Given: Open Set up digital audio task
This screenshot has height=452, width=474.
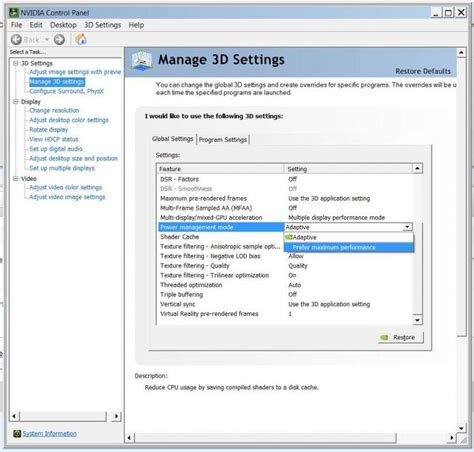Looking at the screenshot, I should pos(56,149).
